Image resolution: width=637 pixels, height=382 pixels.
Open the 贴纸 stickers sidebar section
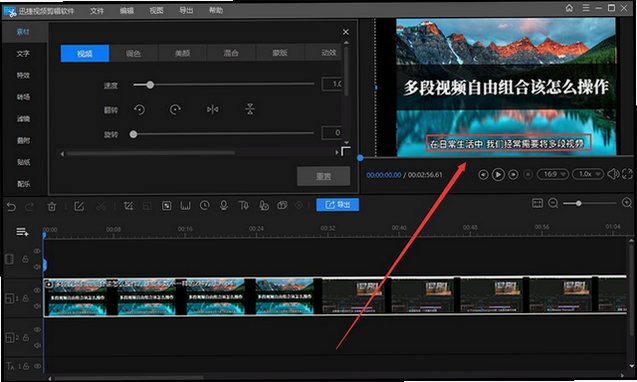point(23,162)
